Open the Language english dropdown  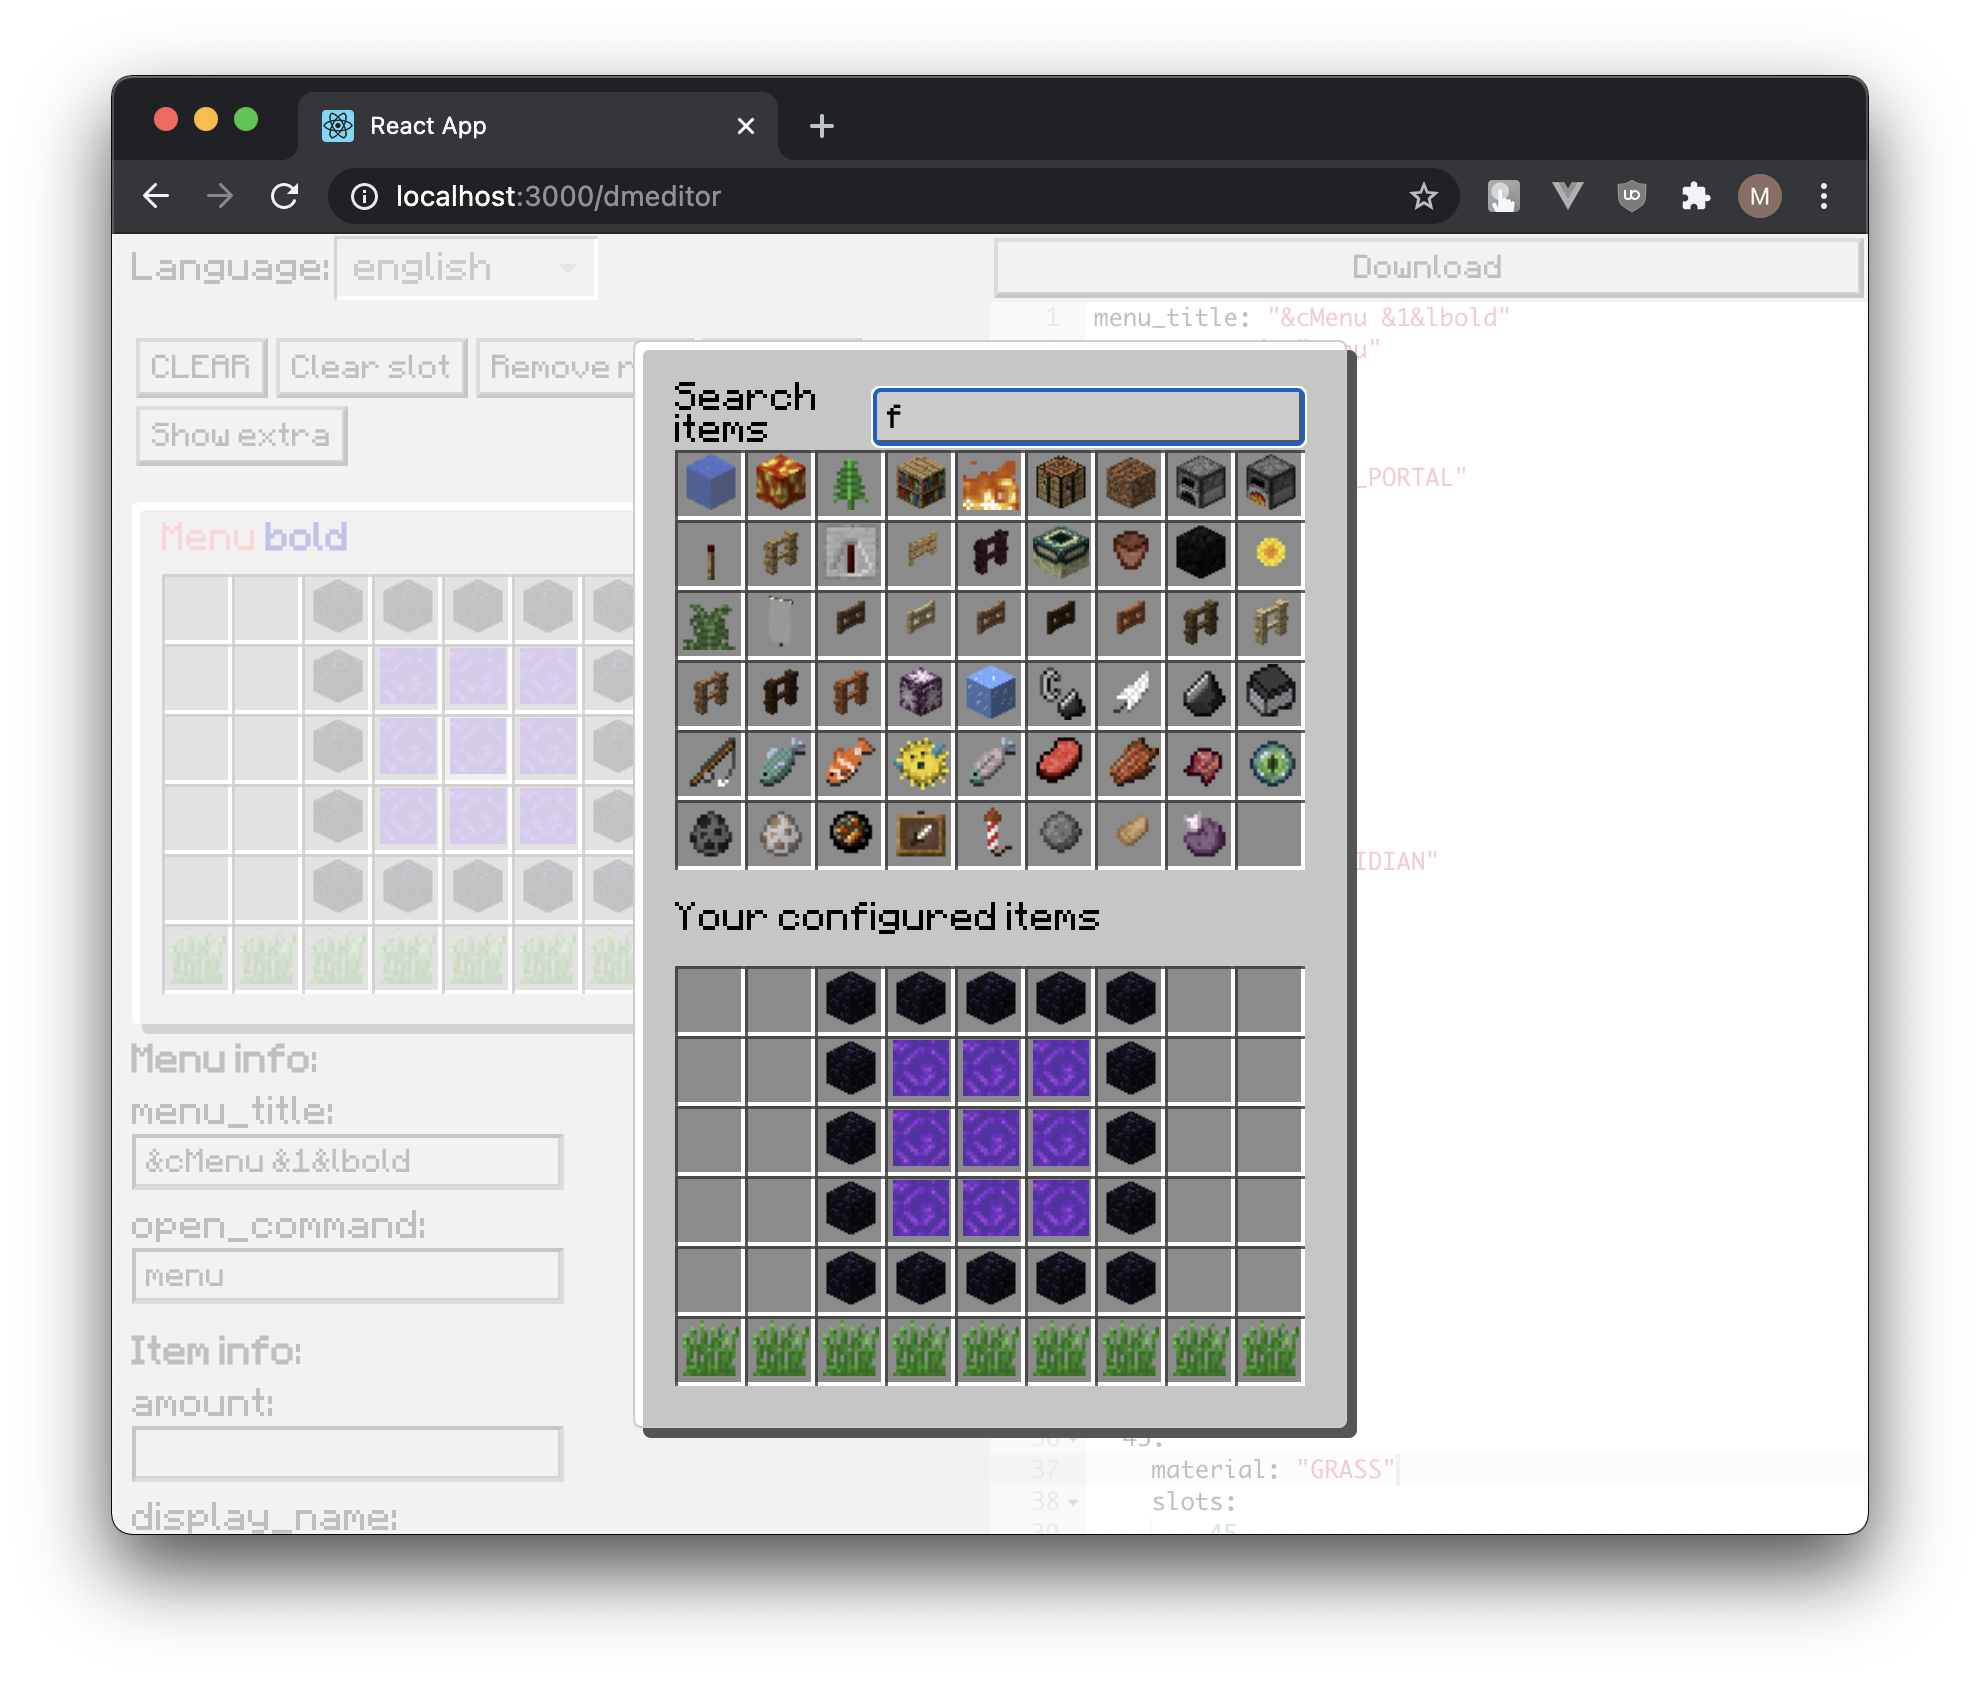tap(466, 268)
